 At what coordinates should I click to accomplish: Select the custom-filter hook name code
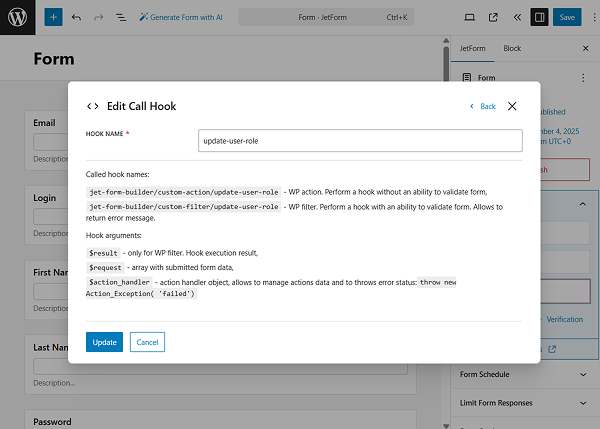(184, 207)
